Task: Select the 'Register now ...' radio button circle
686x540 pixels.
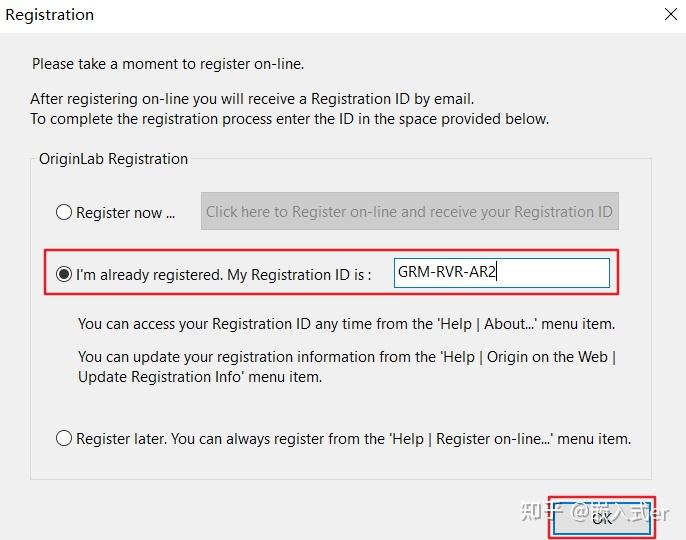Action: click(64, 212)
